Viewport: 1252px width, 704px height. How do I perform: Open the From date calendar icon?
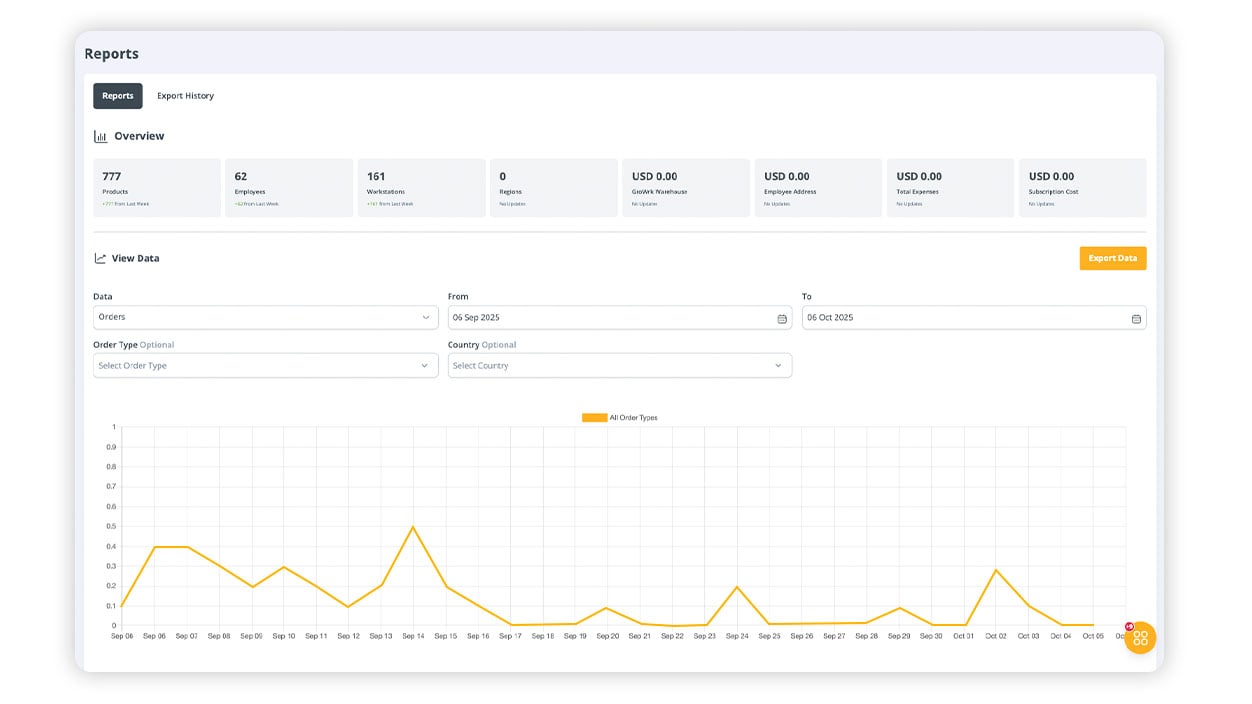782,318
